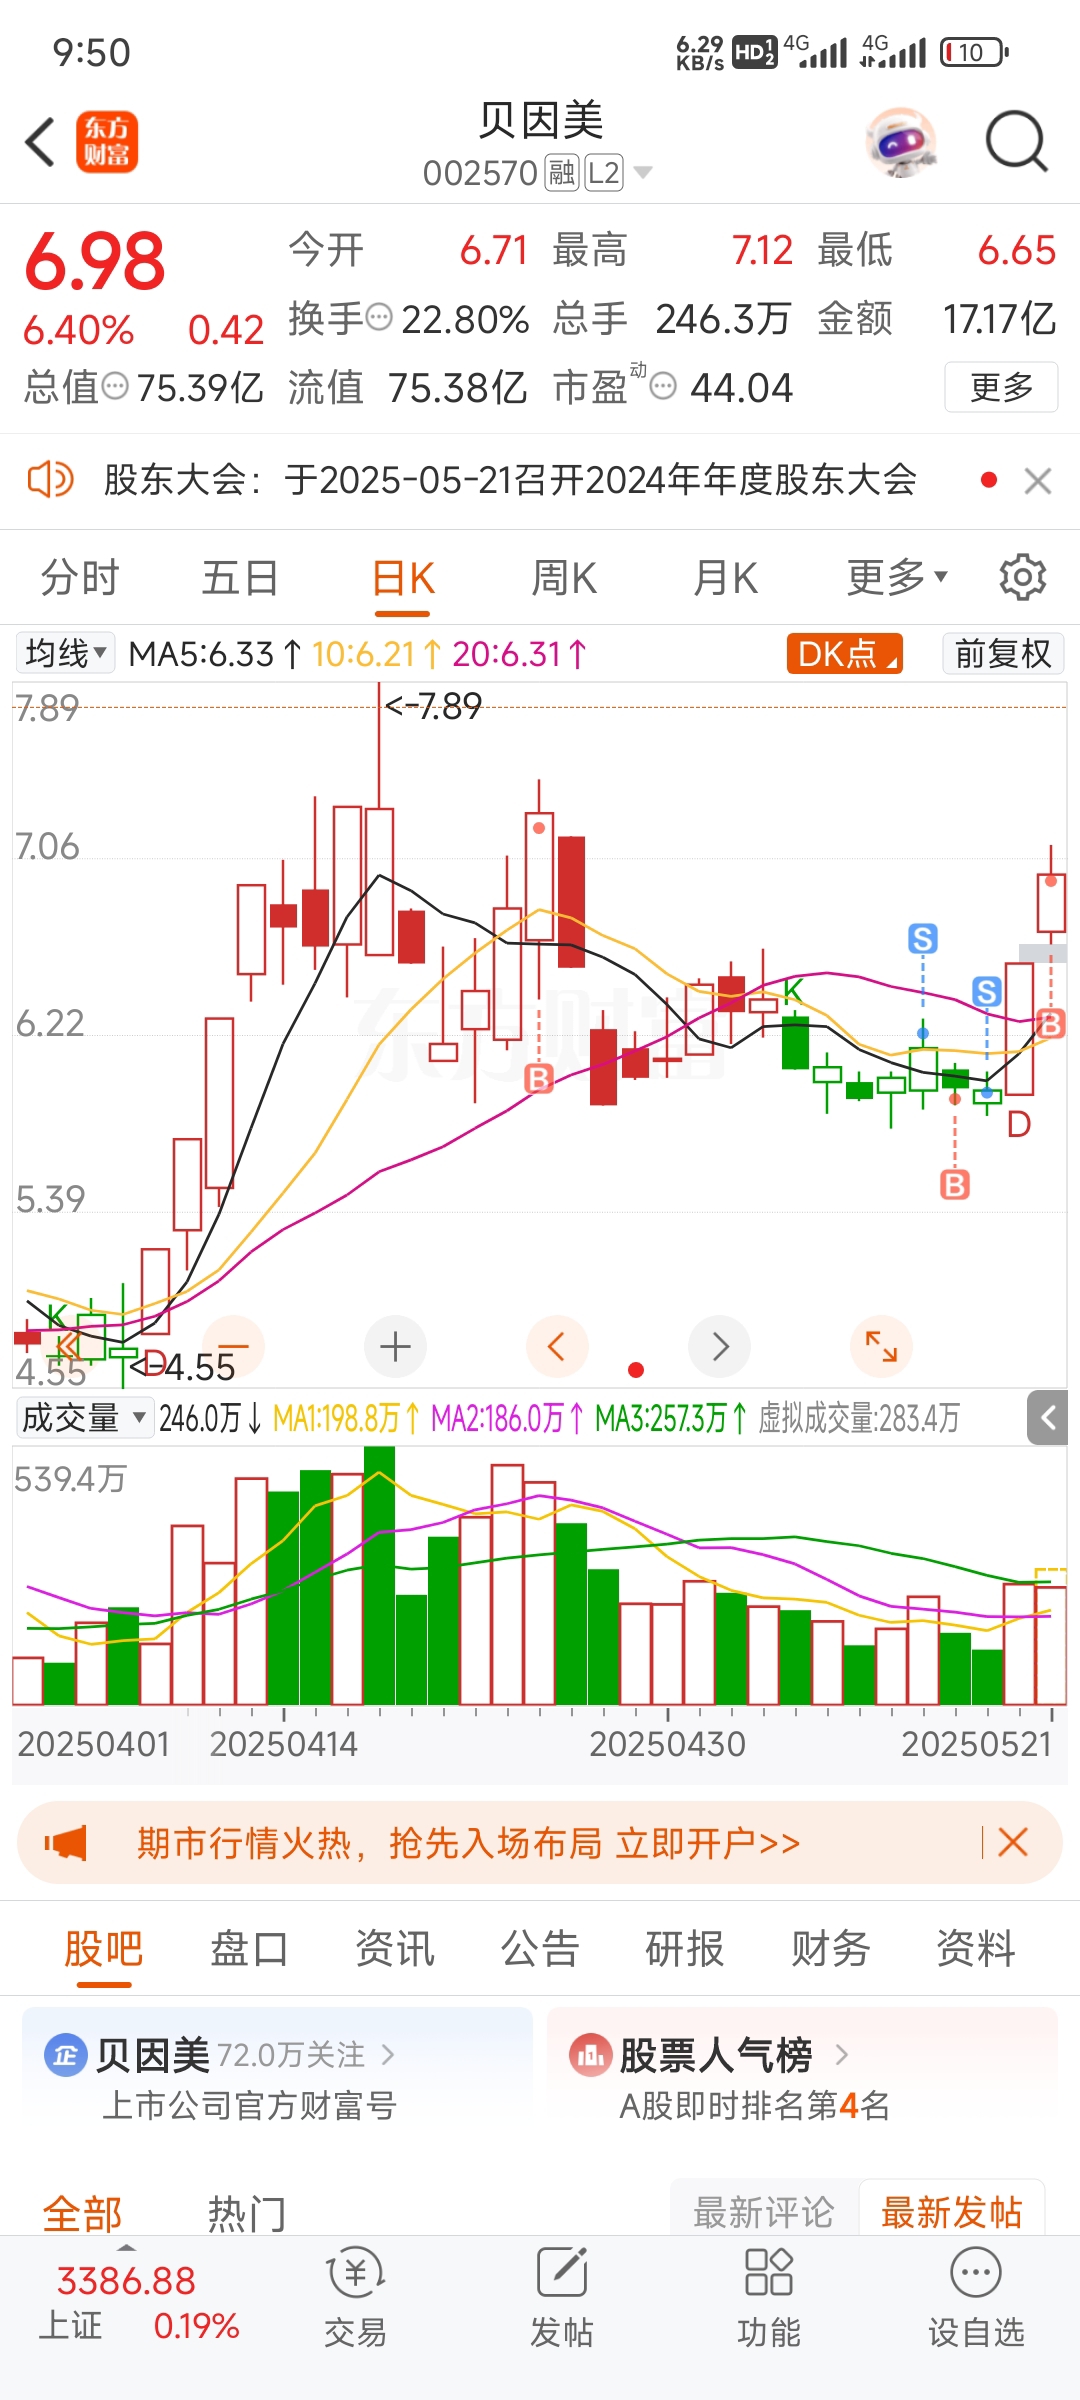The height and width of the screenshot is (2400, 1080).
Task: Expand chart to fullscreen
Action: tap(881, 1346)
